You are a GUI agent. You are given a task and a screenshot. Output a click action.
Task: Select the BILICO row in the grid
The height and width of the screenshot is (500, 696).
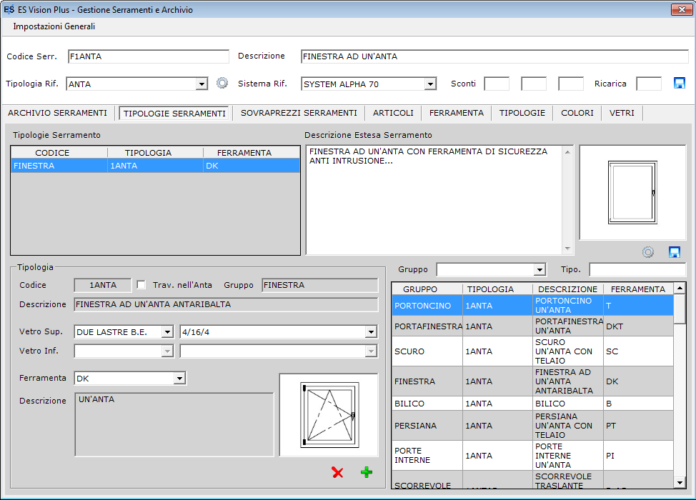tap(533, 404)
